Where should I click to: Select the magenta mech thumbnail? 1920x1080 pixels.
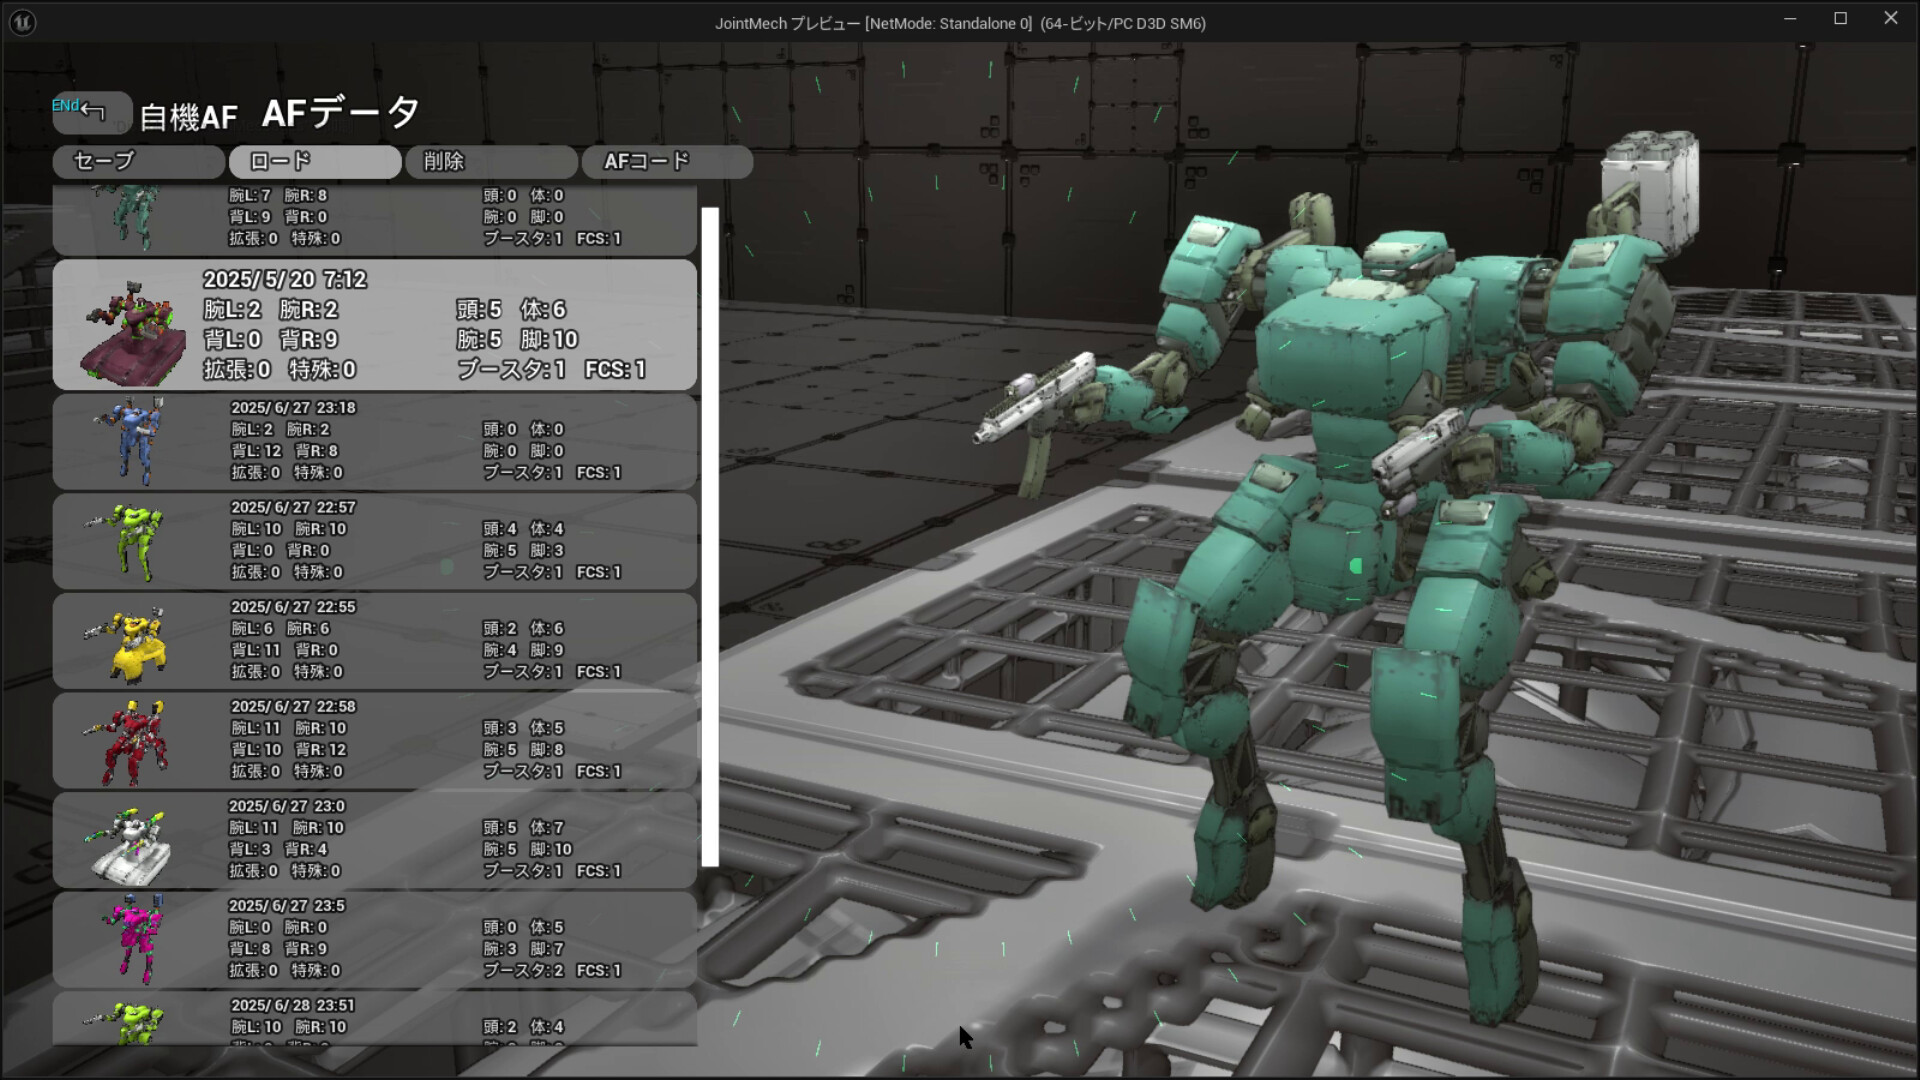tap(135, 940)
